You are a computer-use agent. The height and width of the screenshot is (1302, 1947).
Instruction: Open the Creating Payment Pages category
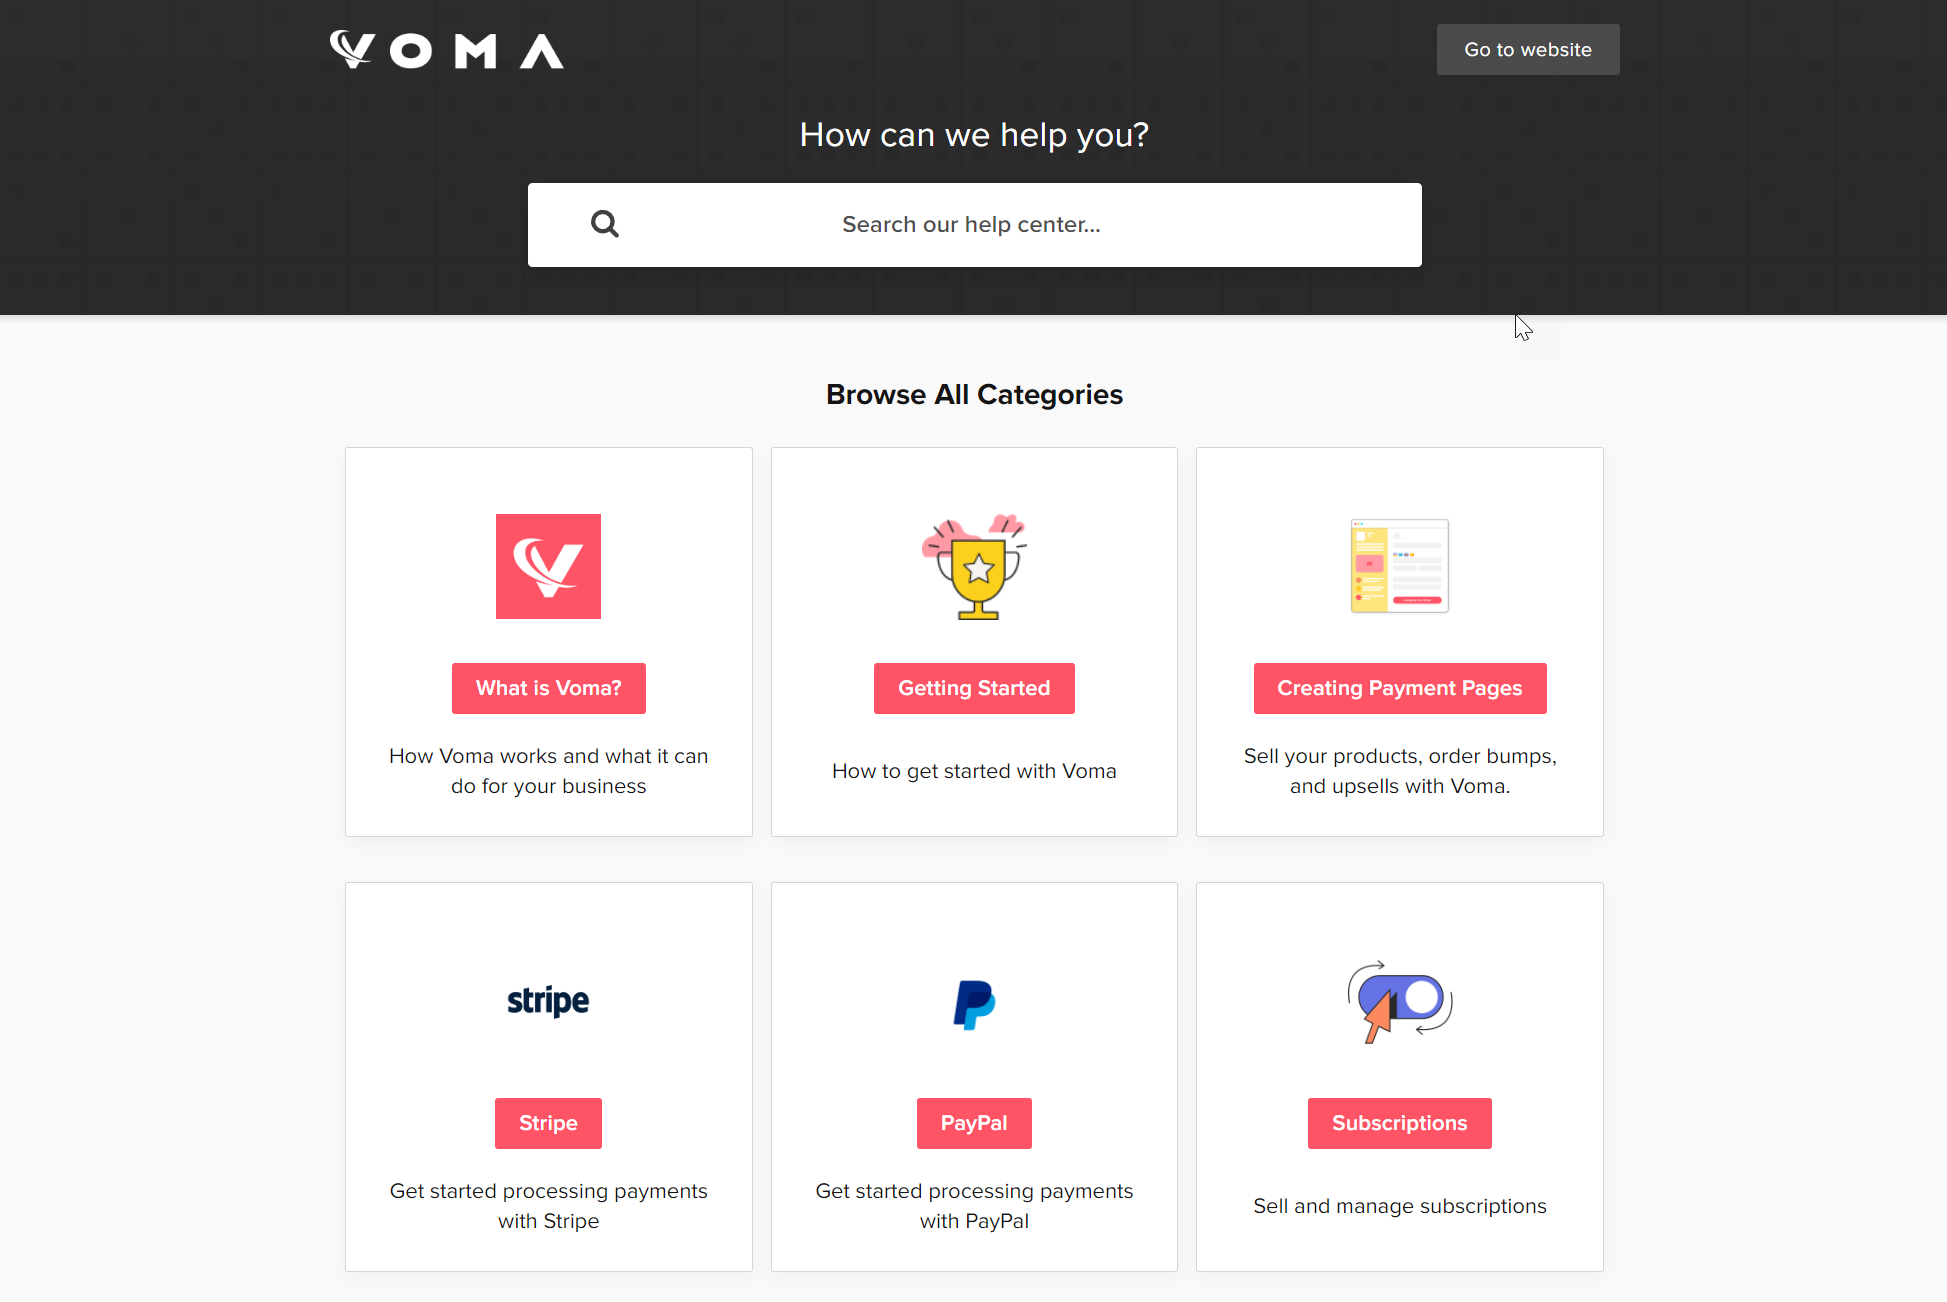(1399, 688)
